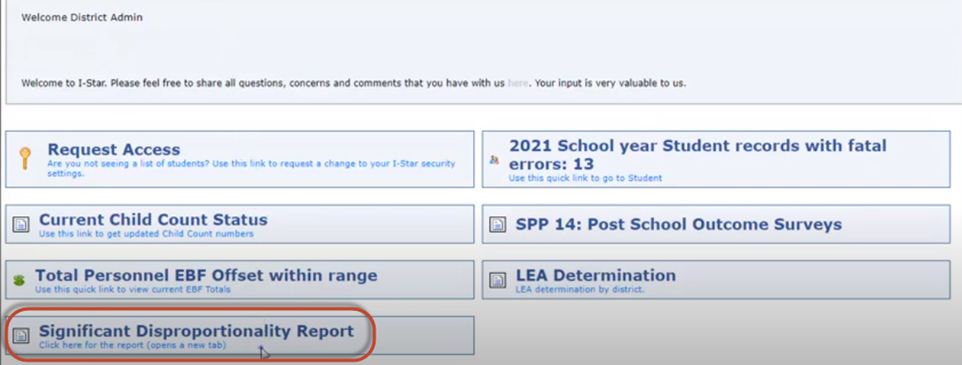Open the LEA Determination heading

(x=596, y=275)
